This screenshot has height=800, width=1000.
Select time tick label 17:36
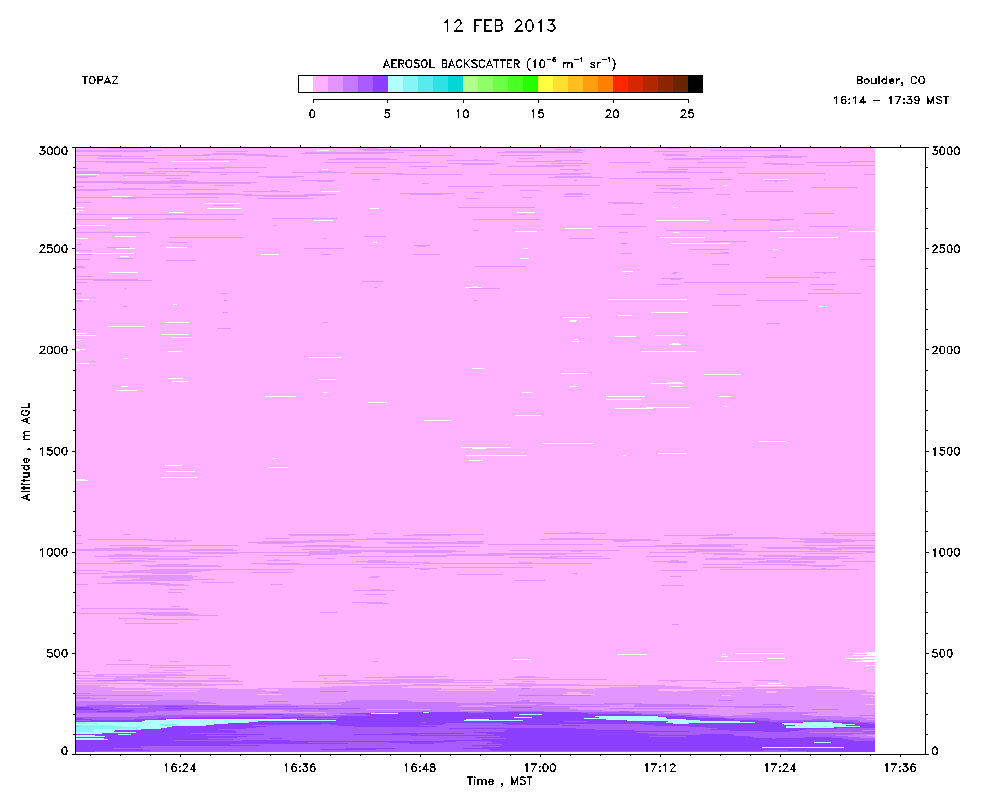pyautogui.click(x=900, y=768)
